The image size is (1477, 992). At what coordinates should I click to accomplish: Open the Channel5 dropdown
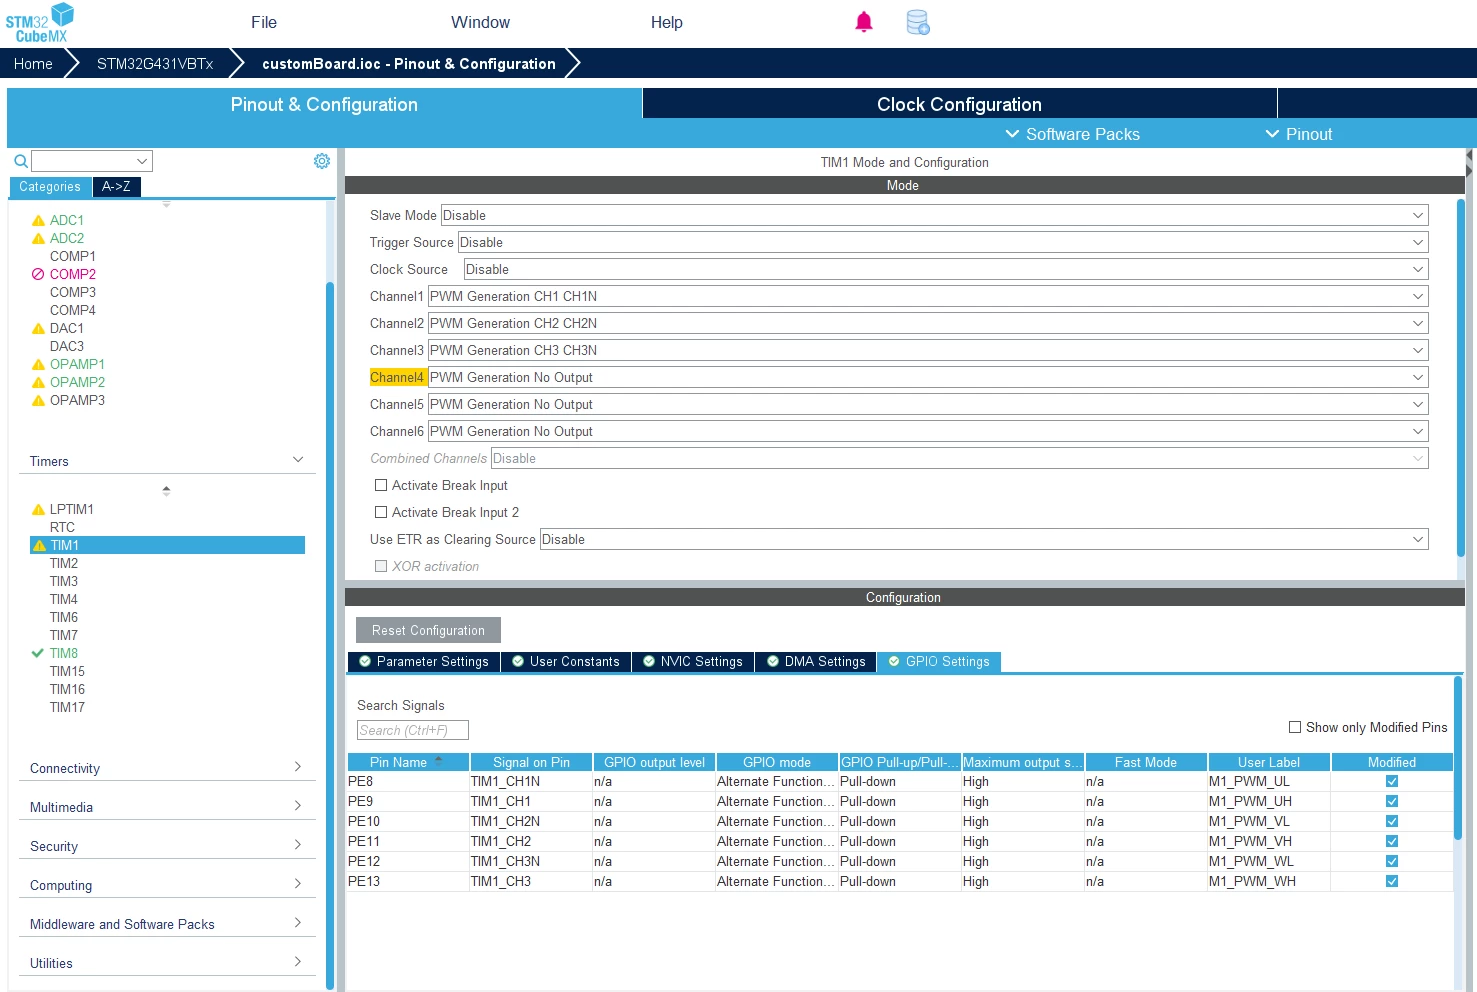pyautogui.click(x=928, y=404)
